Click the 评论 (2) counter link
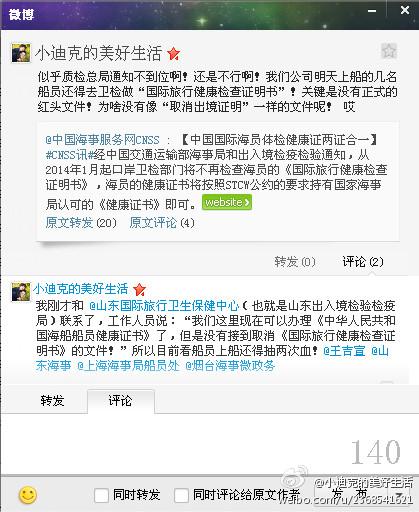Image resolution: width=419 pixels, height=512 pixels. click(x=363, y=262)
